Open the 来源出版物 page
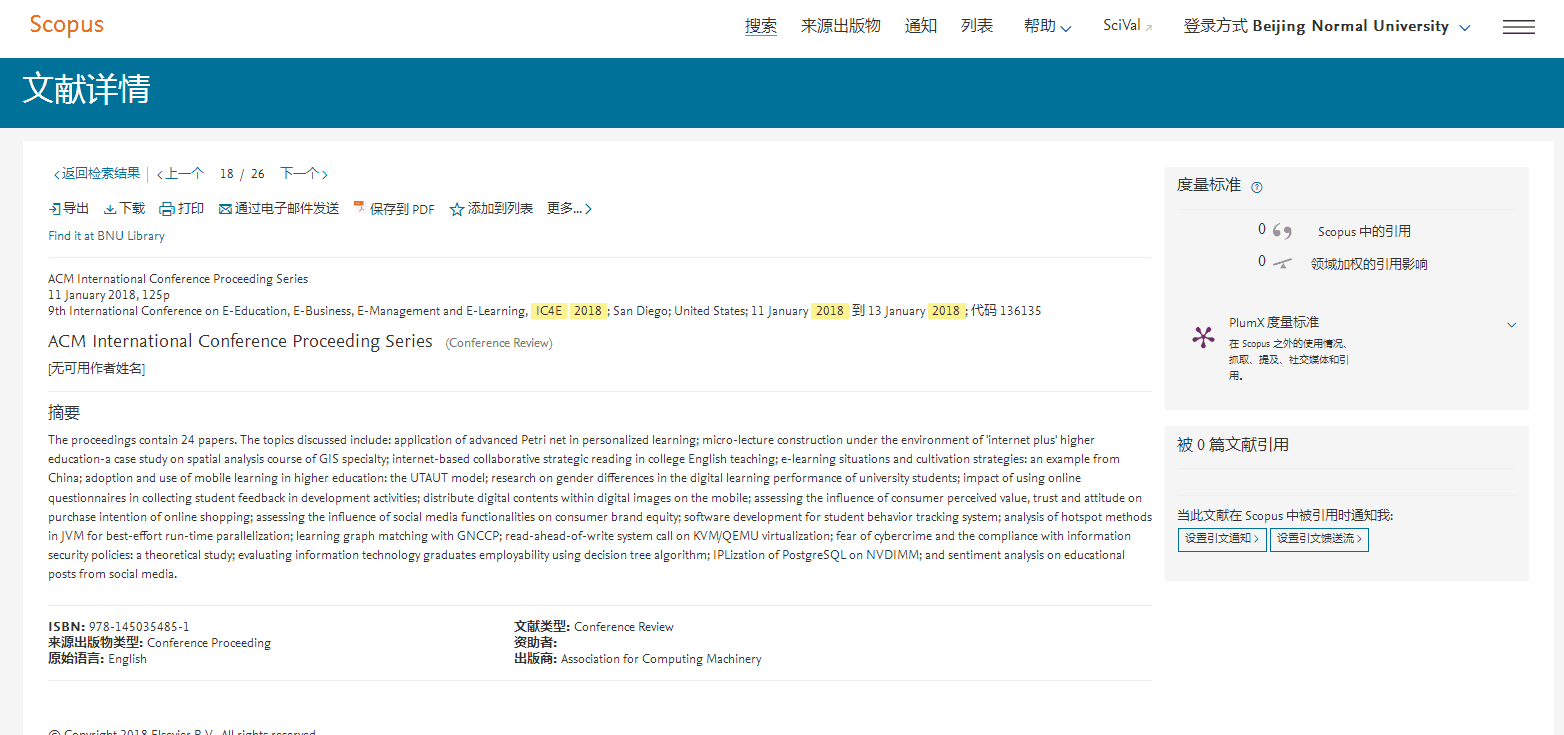1564x735 pixels. click(841, 26)
